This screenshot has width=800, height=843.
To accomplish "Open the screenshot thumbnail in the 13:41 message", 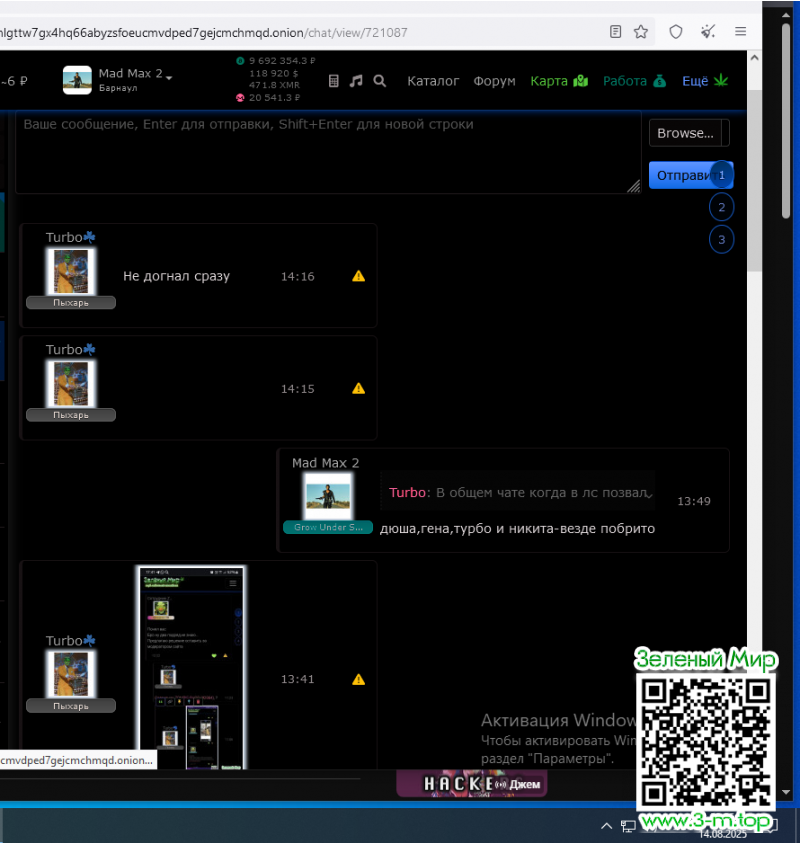I will pyautogui.click(x=191, y=667).
